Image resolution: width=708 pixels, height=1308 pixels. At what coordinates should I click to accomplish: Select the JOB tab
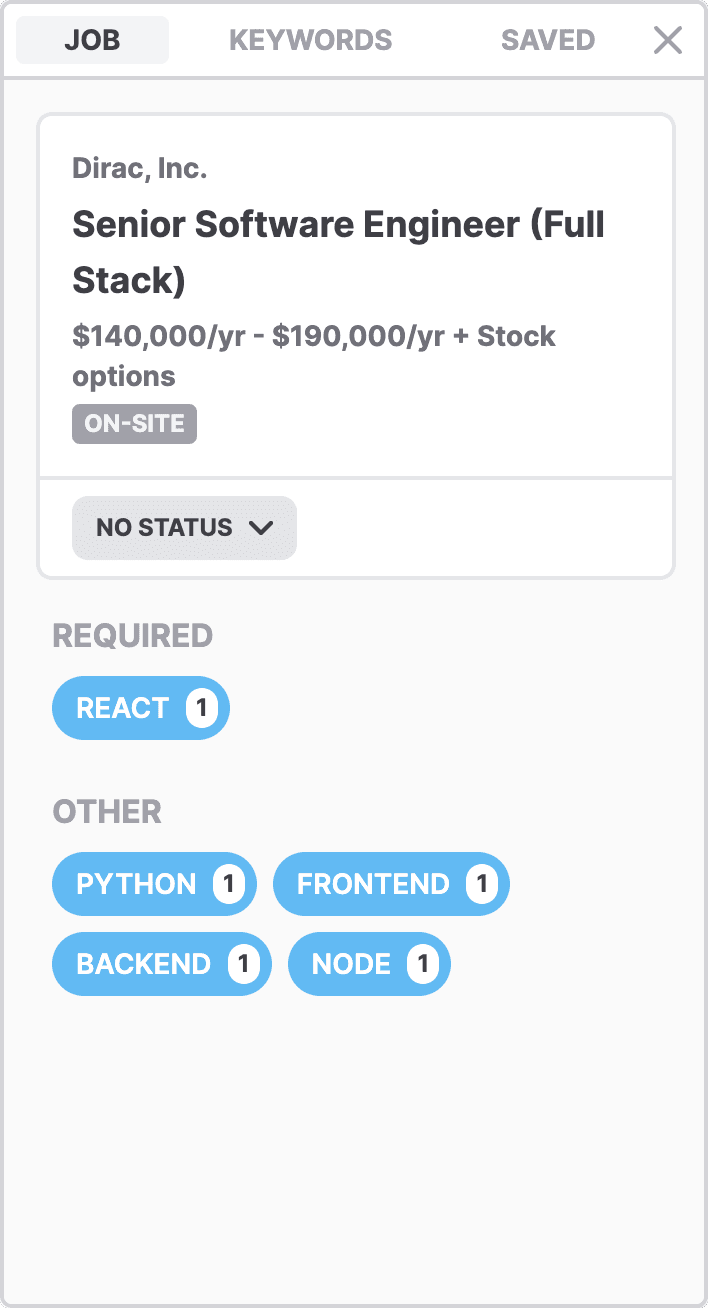click(92, 40)
